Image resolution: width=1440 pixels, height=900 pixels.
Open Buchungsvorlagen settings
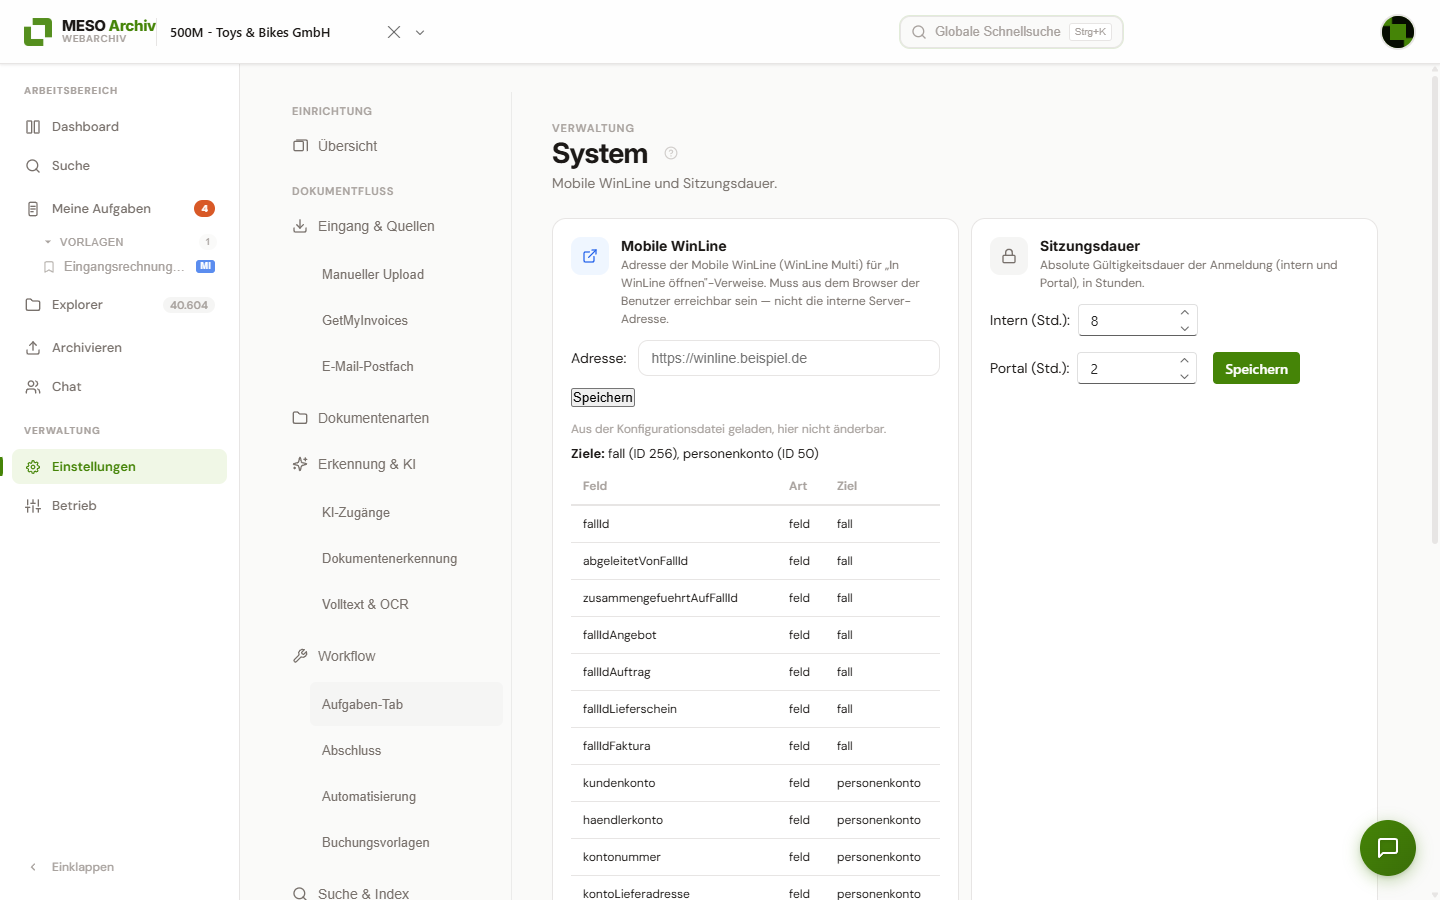pos(406,842)
